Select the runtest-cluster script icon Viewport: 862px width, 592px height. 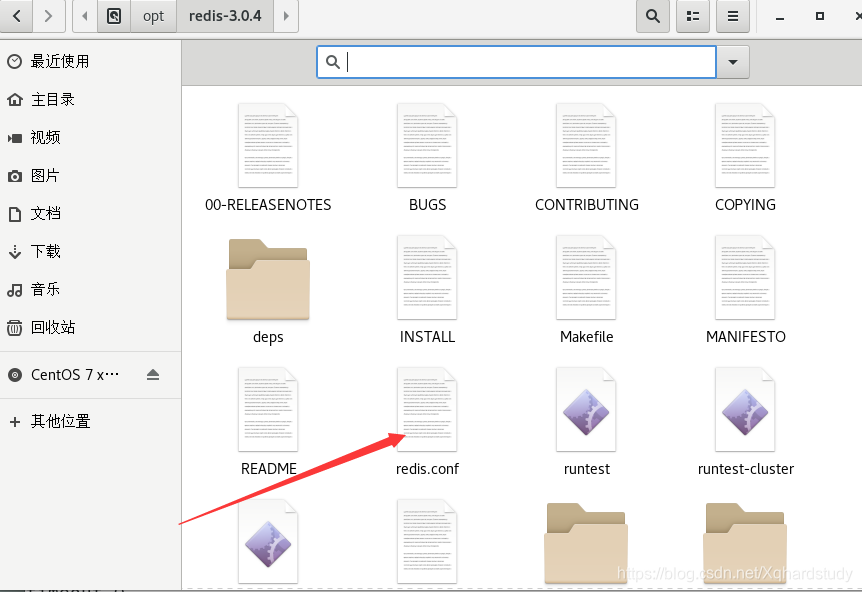[x=745, y=410]
